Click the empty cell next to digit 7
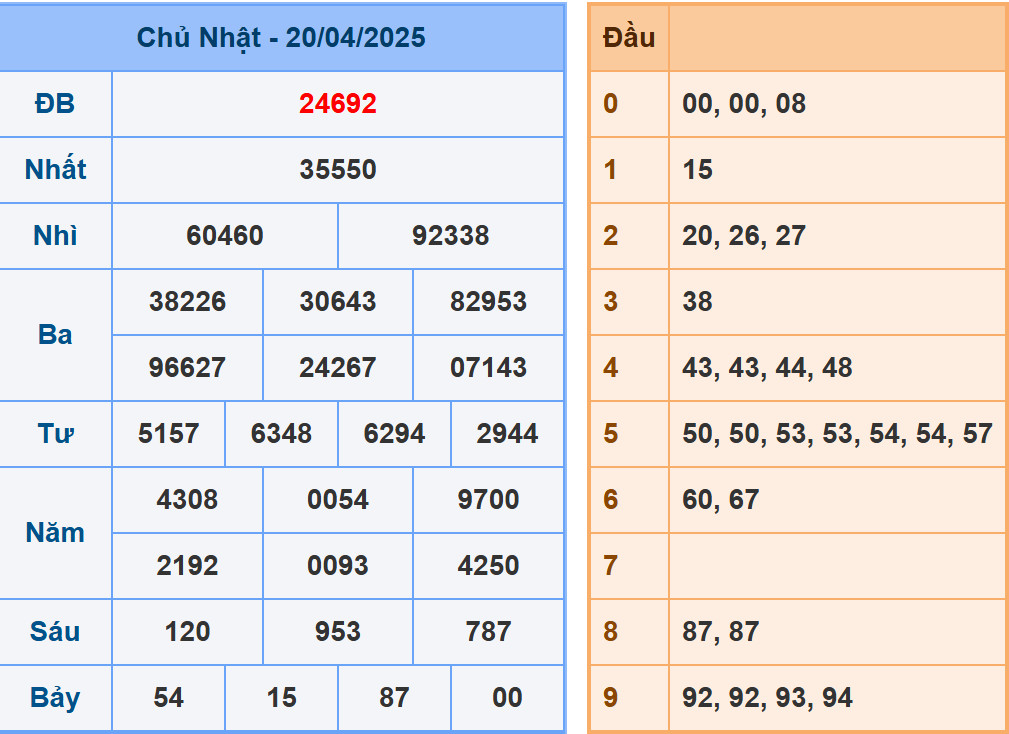Screen dimensions: 1009x734 pyautogui.click(x=838, y=566)
